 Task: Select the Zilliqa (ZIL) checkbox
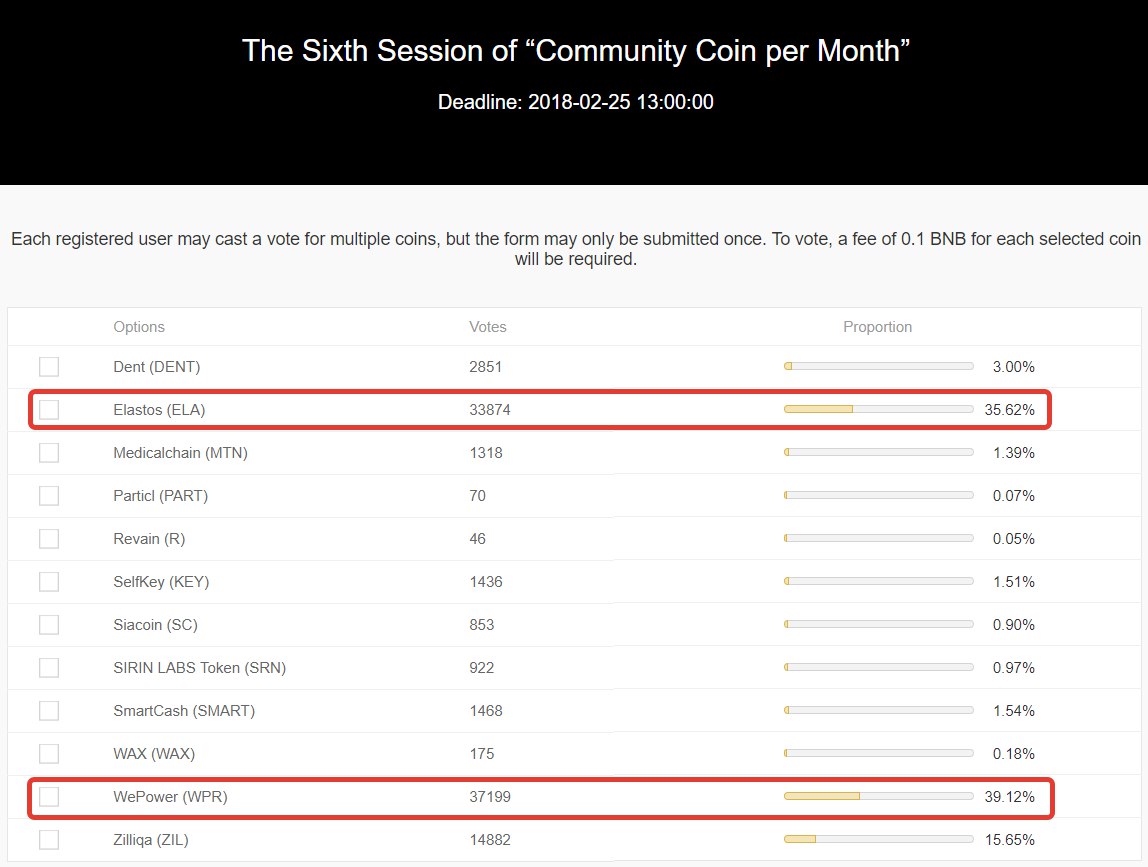[49, 840]
